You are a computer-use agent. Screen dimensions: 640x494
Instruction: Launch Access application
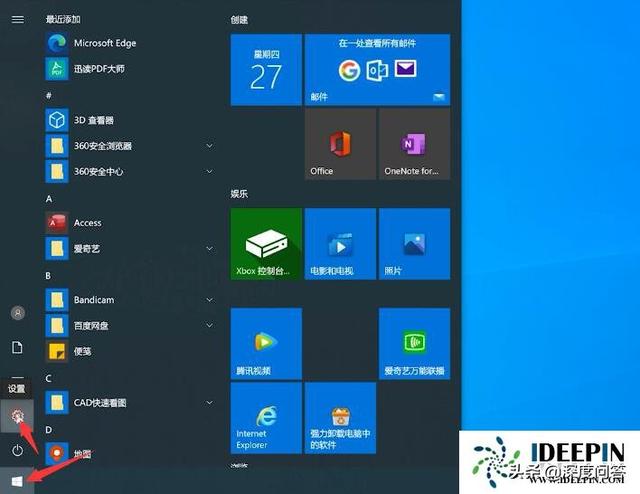131,223
